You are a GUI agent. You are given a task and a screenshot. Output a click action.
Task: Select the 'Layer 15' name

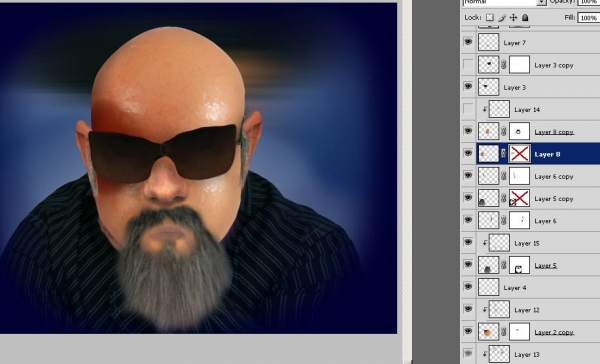coord(527,243)
